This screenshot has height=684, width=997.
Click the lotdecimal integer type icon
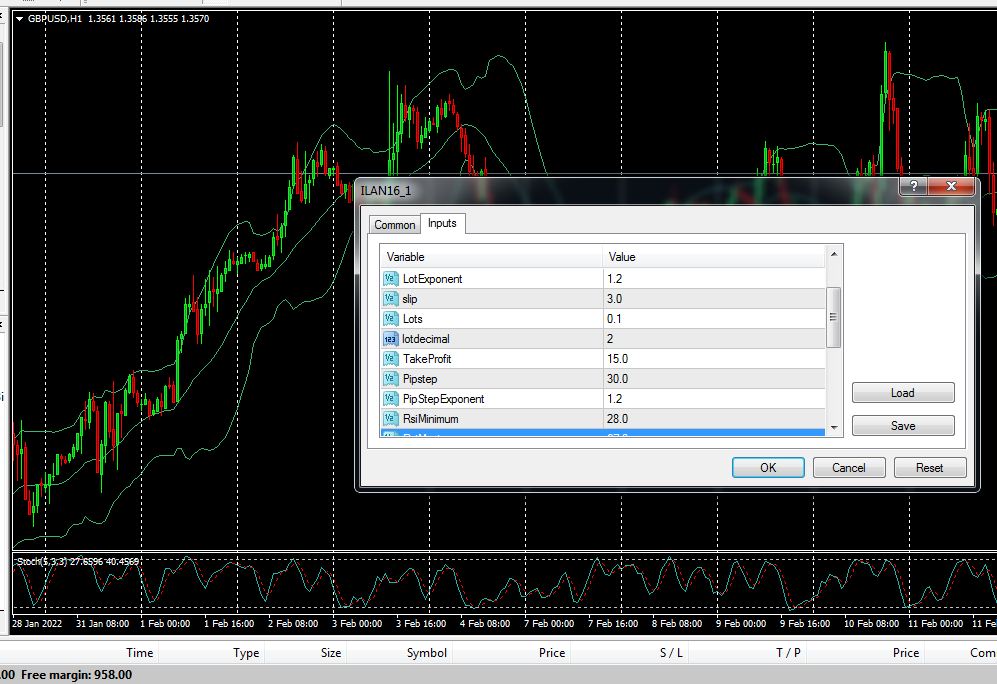[x=390, y=339]
